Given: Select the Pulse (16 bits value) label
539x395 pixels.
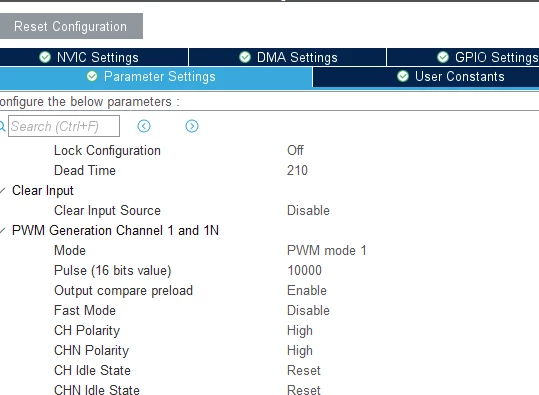Looking at the screenshot, I should pyautogui.click(x=113, y=271).
